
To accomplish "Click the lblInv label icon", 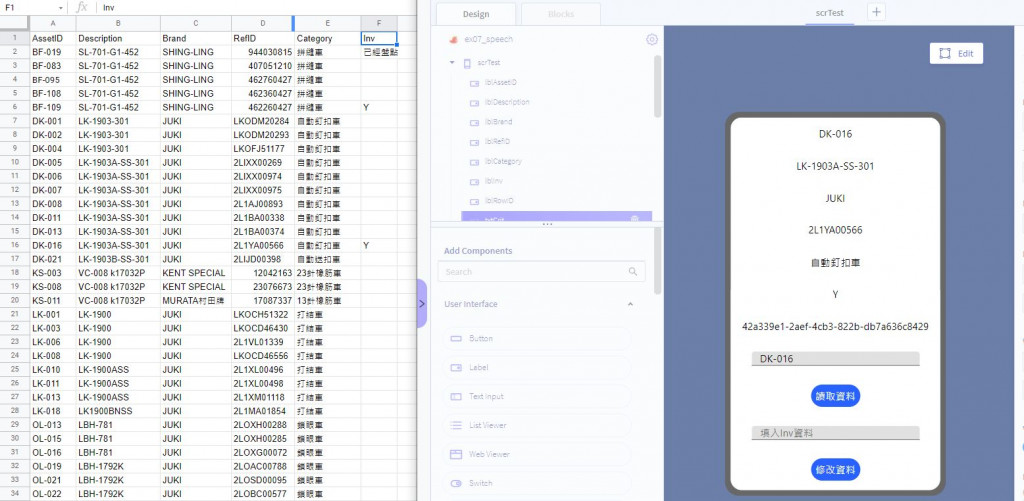I will tap(475, 181).
